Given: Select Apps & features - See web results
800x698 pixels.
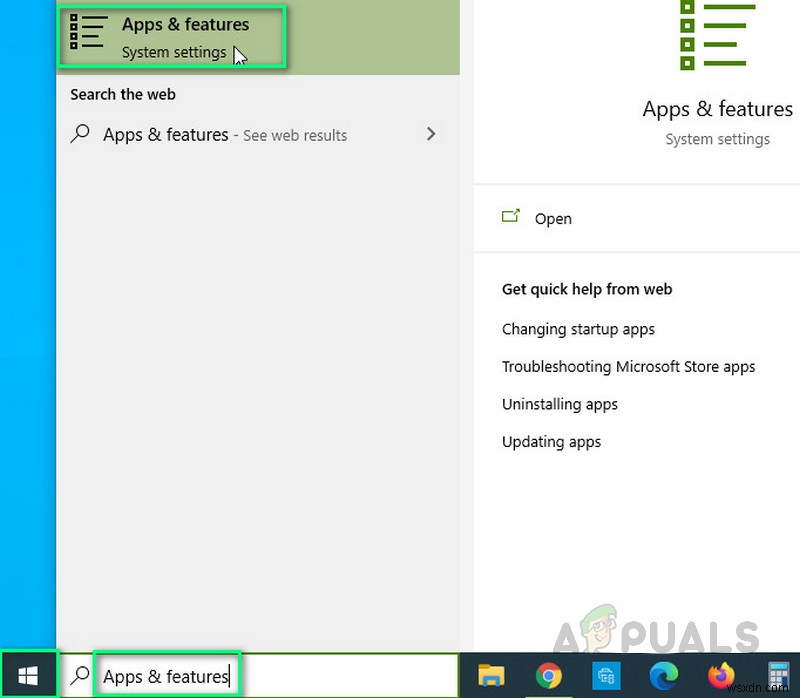Looking at the screenshot, I should pos(258,134).
